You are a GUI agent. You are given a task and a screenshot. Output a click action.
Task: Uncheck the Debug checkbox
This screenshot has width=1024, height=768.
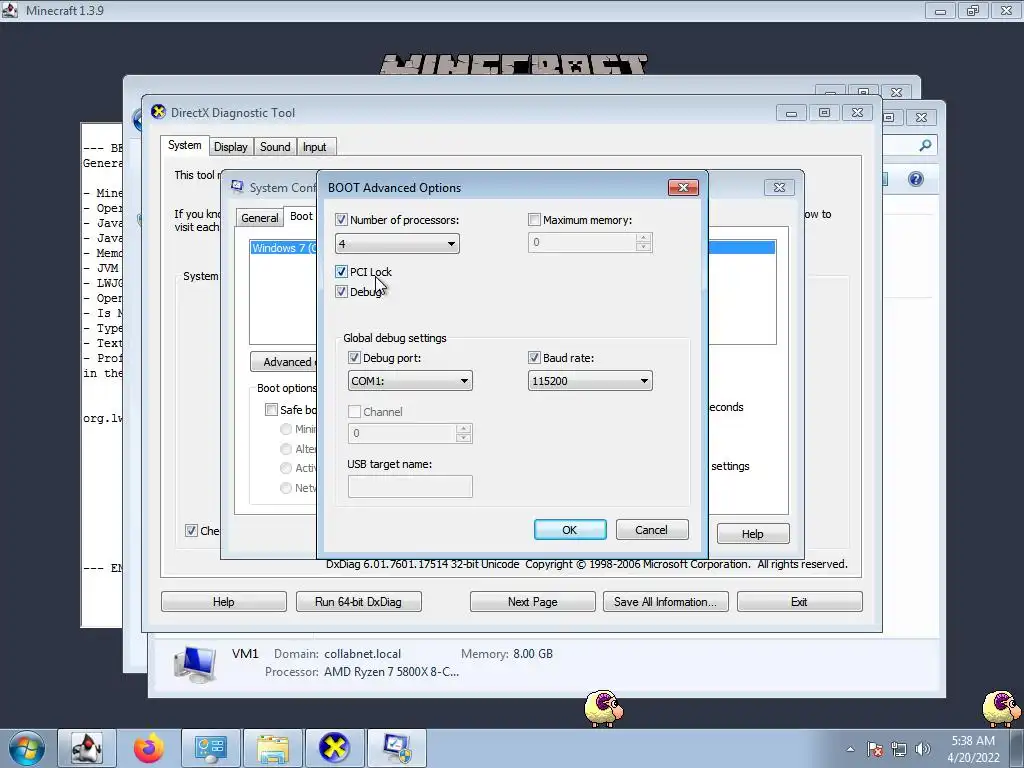341,292
